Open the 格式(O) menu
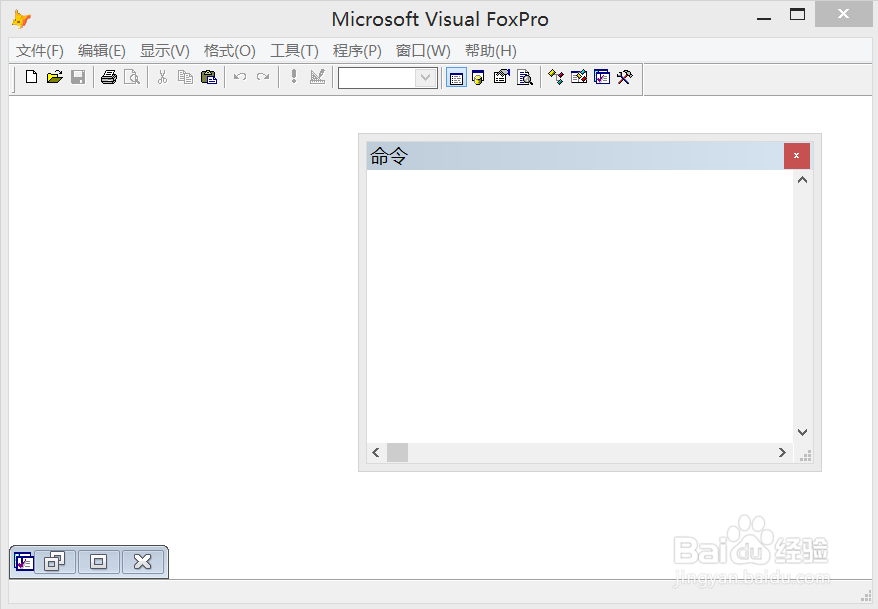The width and height of the screenshot is (878, 609). [230, 51]
